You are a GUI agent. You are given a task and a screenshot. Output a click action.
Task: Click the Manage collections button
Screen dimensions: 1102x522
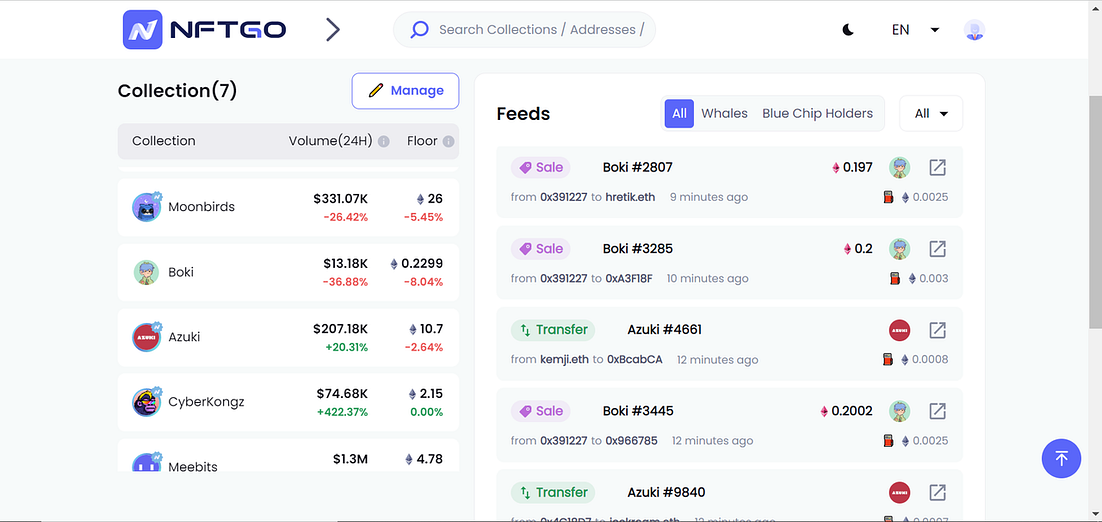[406, 91]
